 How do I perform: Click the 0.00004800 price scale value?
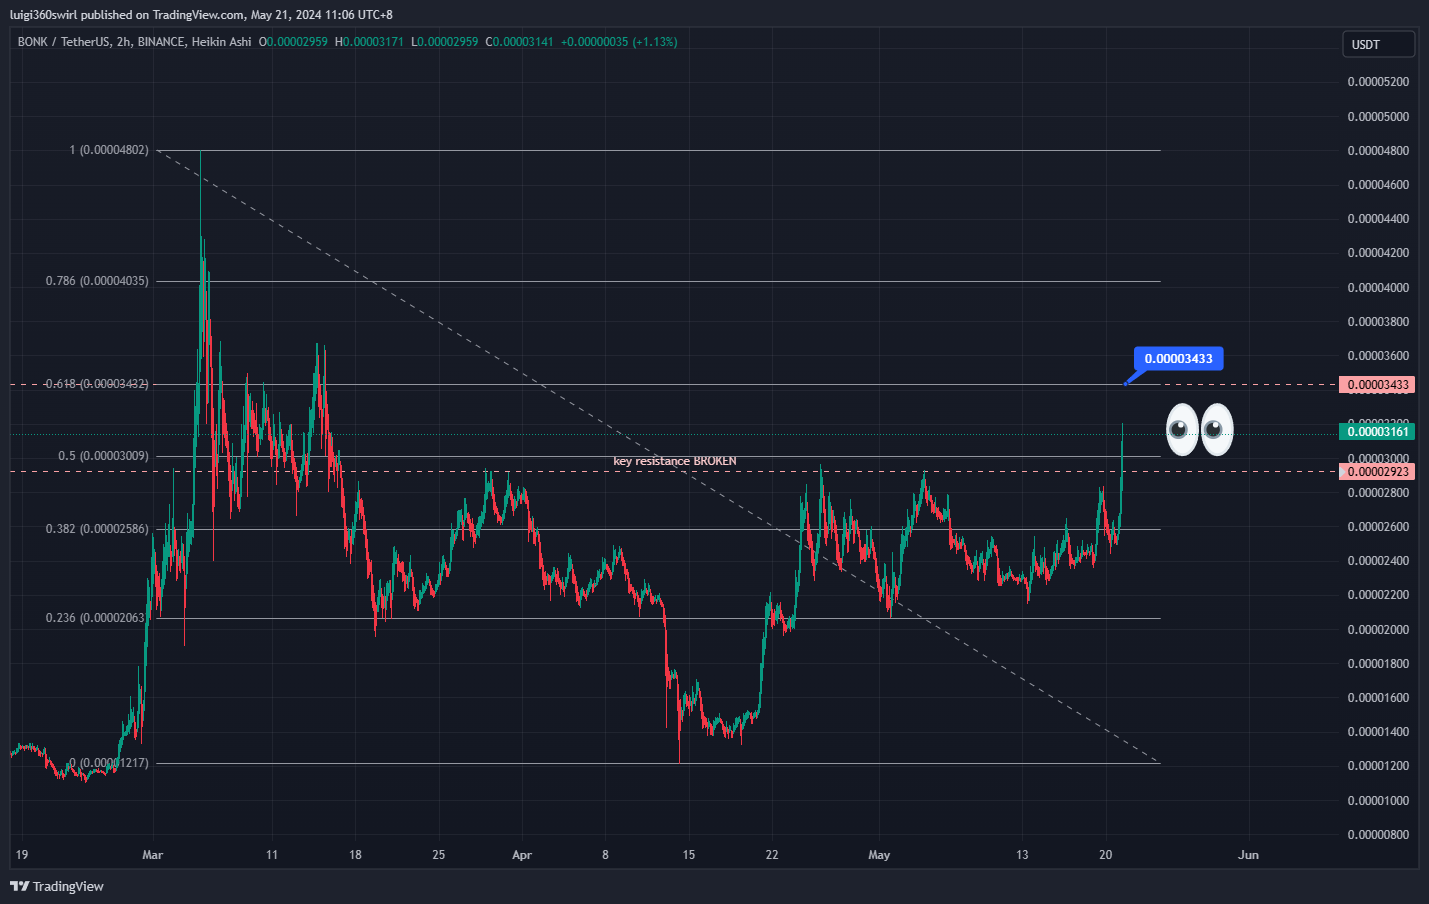tap(1378, 151)
